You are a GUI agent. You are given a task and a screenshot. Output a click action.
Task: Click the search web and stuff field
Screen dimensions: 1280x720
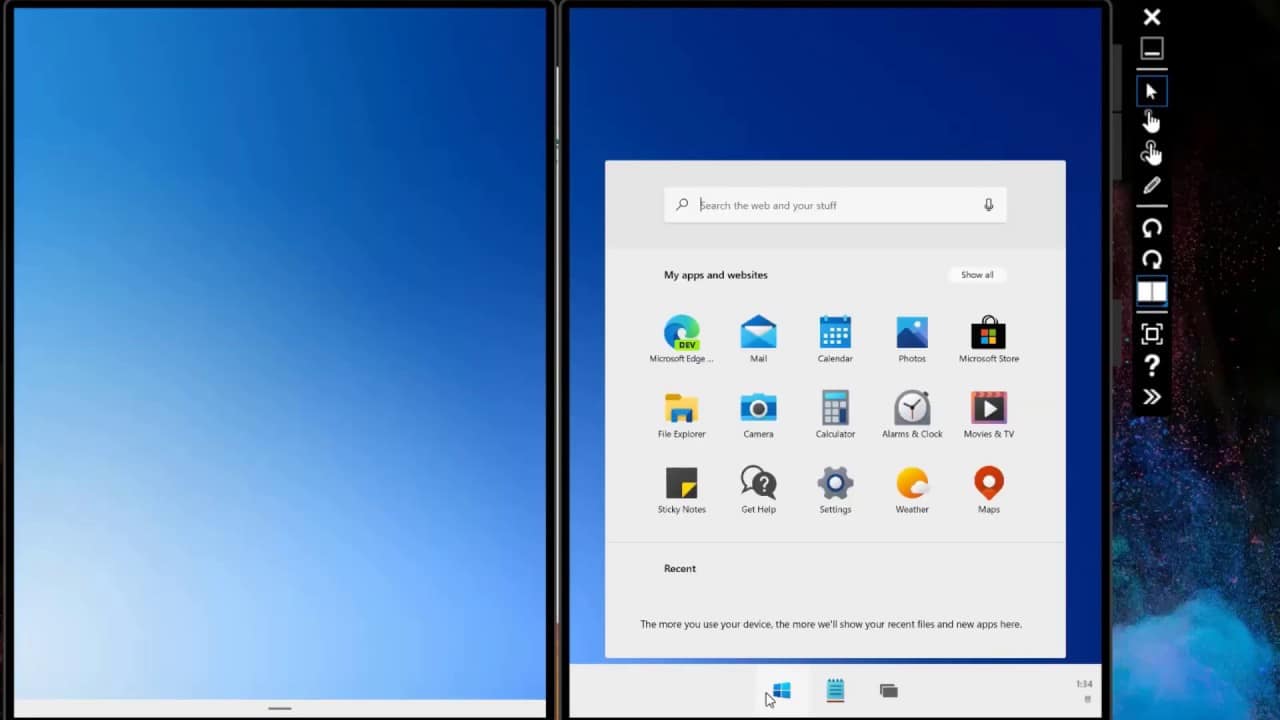pyautogui.click(x=835, y=205)
